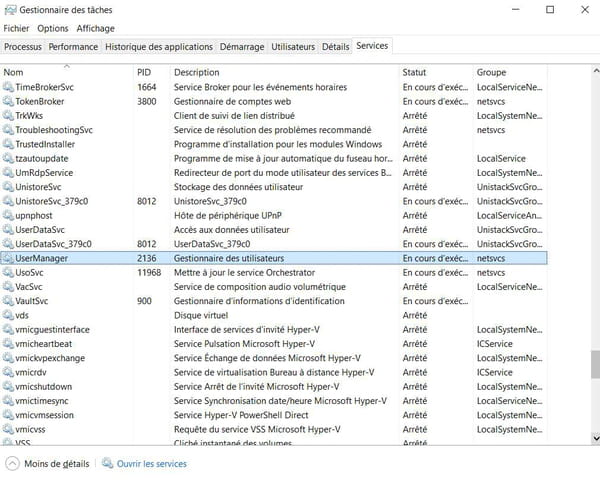Click the icon beside upnphost service

click(8, 216)
